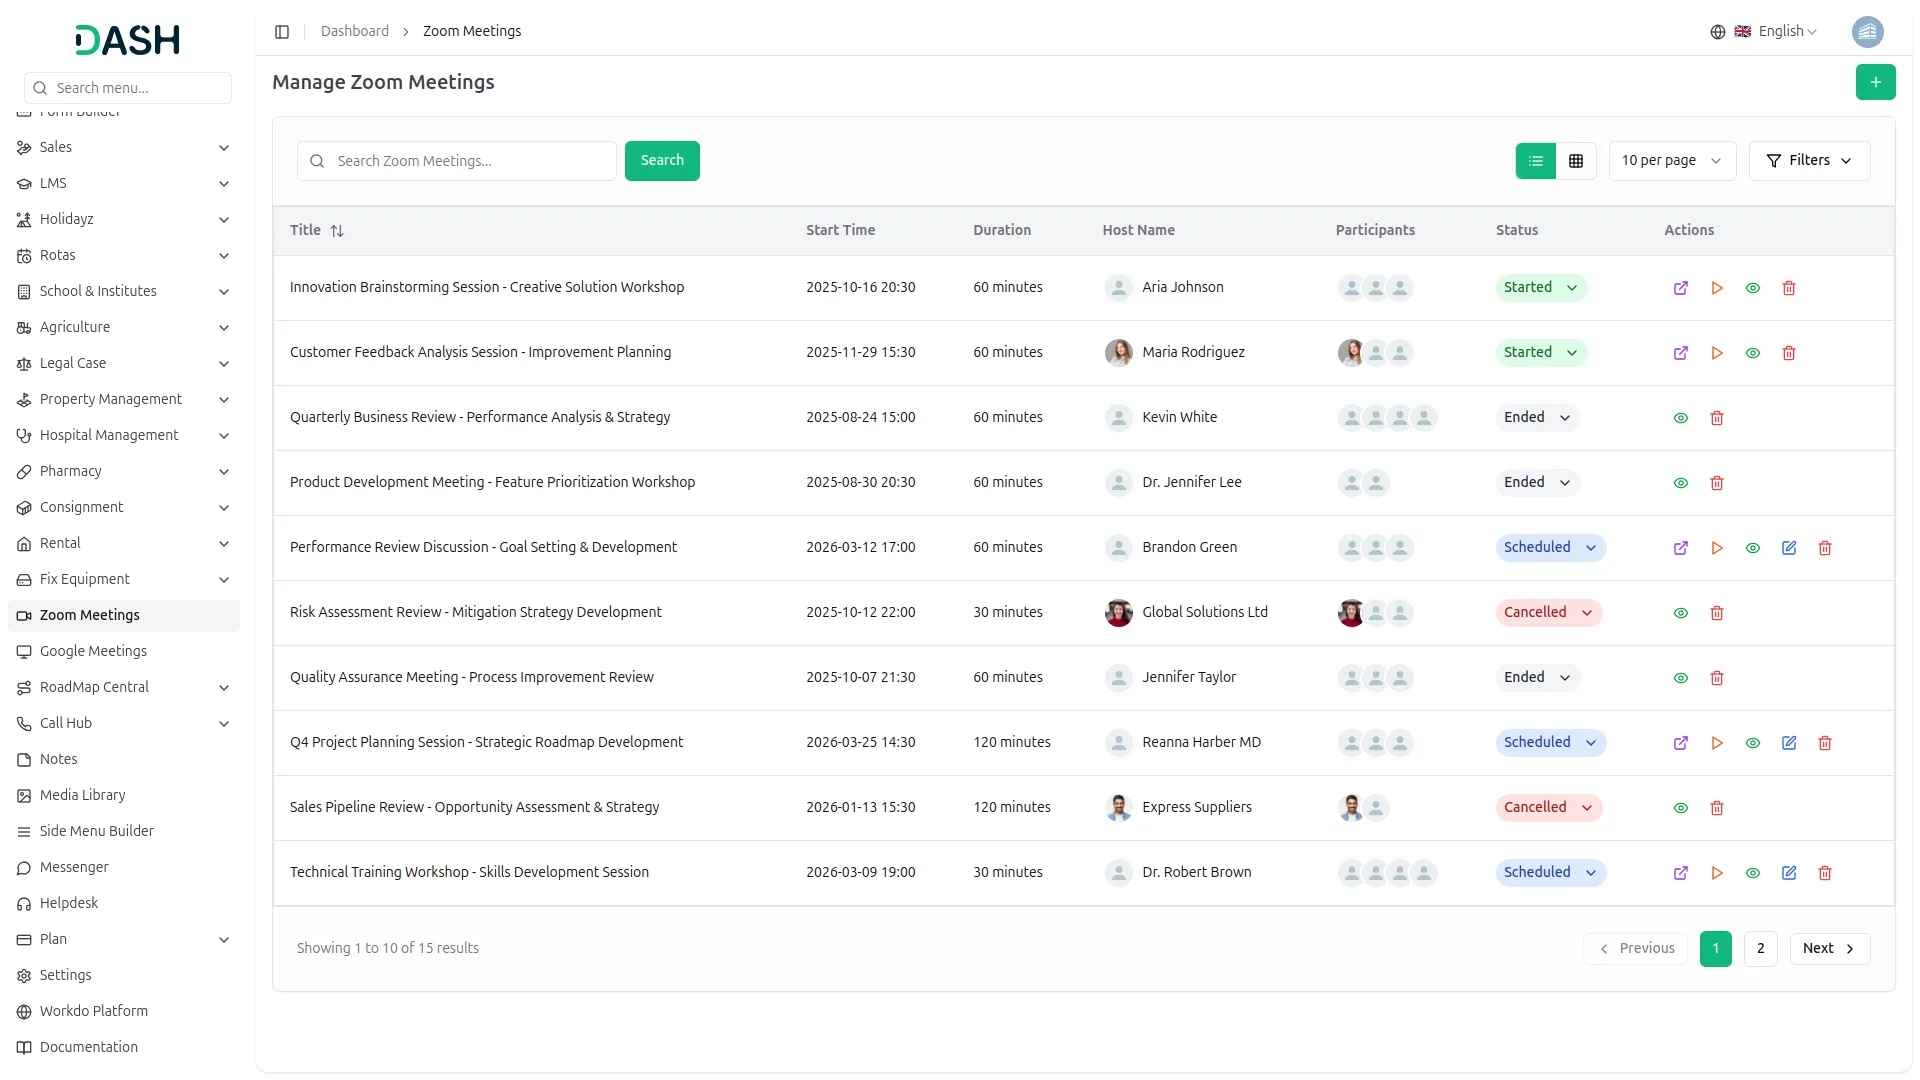Open status dropdown for Kevin White's meeting
This screenshot has height=1080, width=1920.
pos(1537,418)
